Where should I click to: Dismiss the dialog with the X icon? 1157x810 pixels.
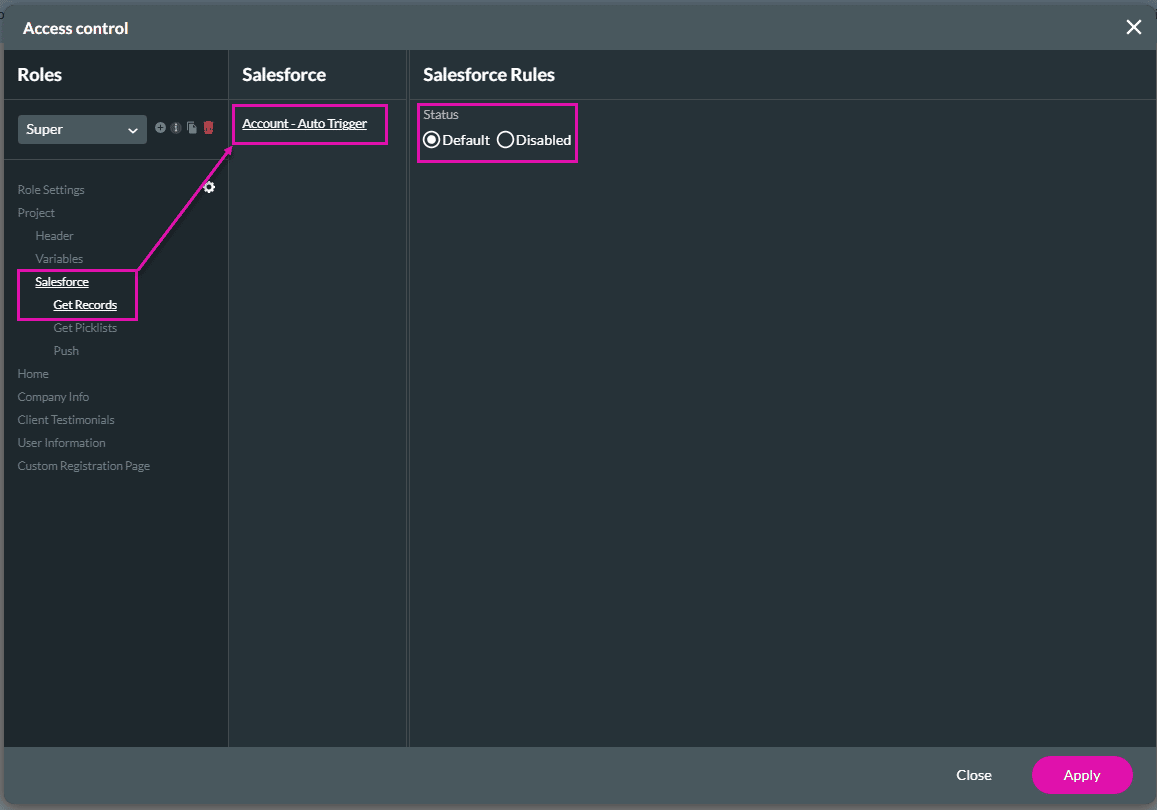(x=1133, y=27)
